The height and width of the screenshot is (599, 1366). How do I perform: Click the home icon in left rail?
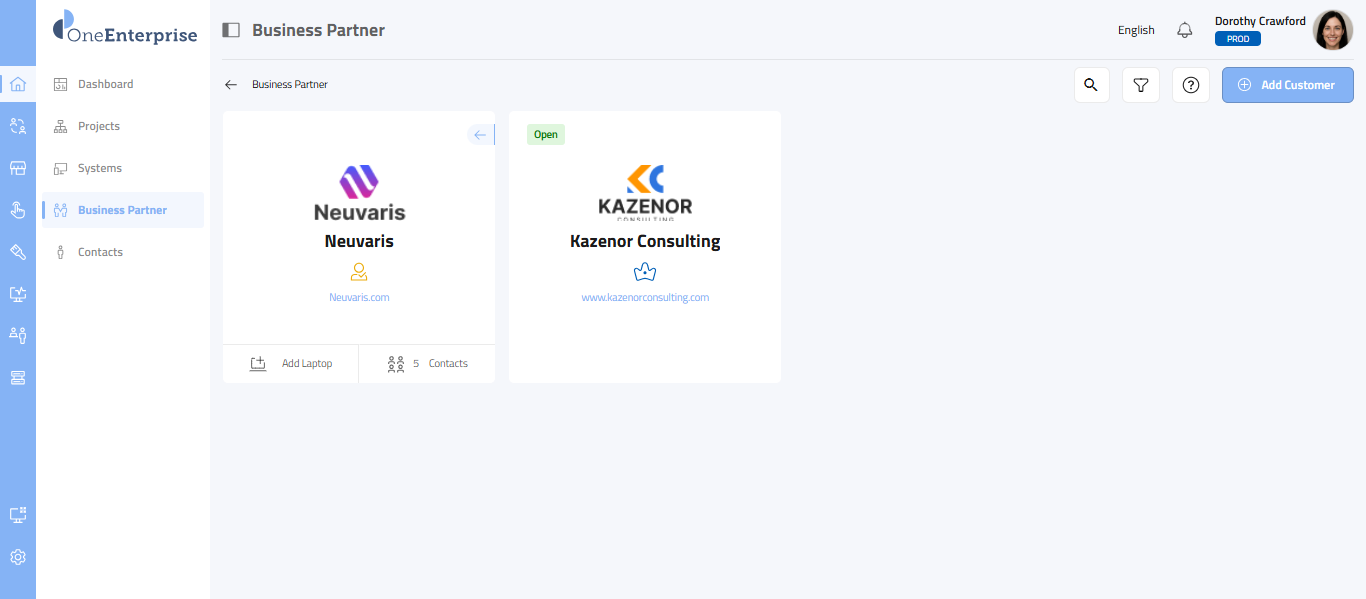click(x=17, y=84)
